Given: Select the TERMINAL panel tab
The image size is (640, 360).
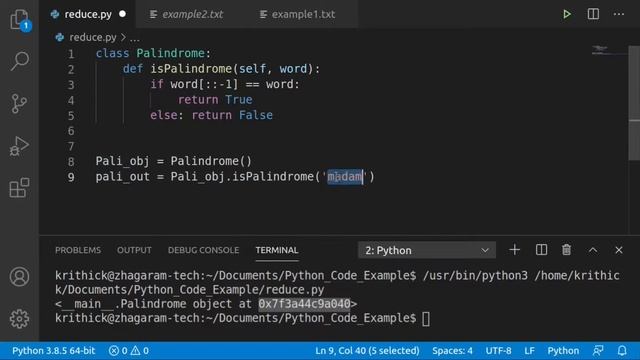Looking at the screenshot, I should pyautogui.click(x=277, y=250).
